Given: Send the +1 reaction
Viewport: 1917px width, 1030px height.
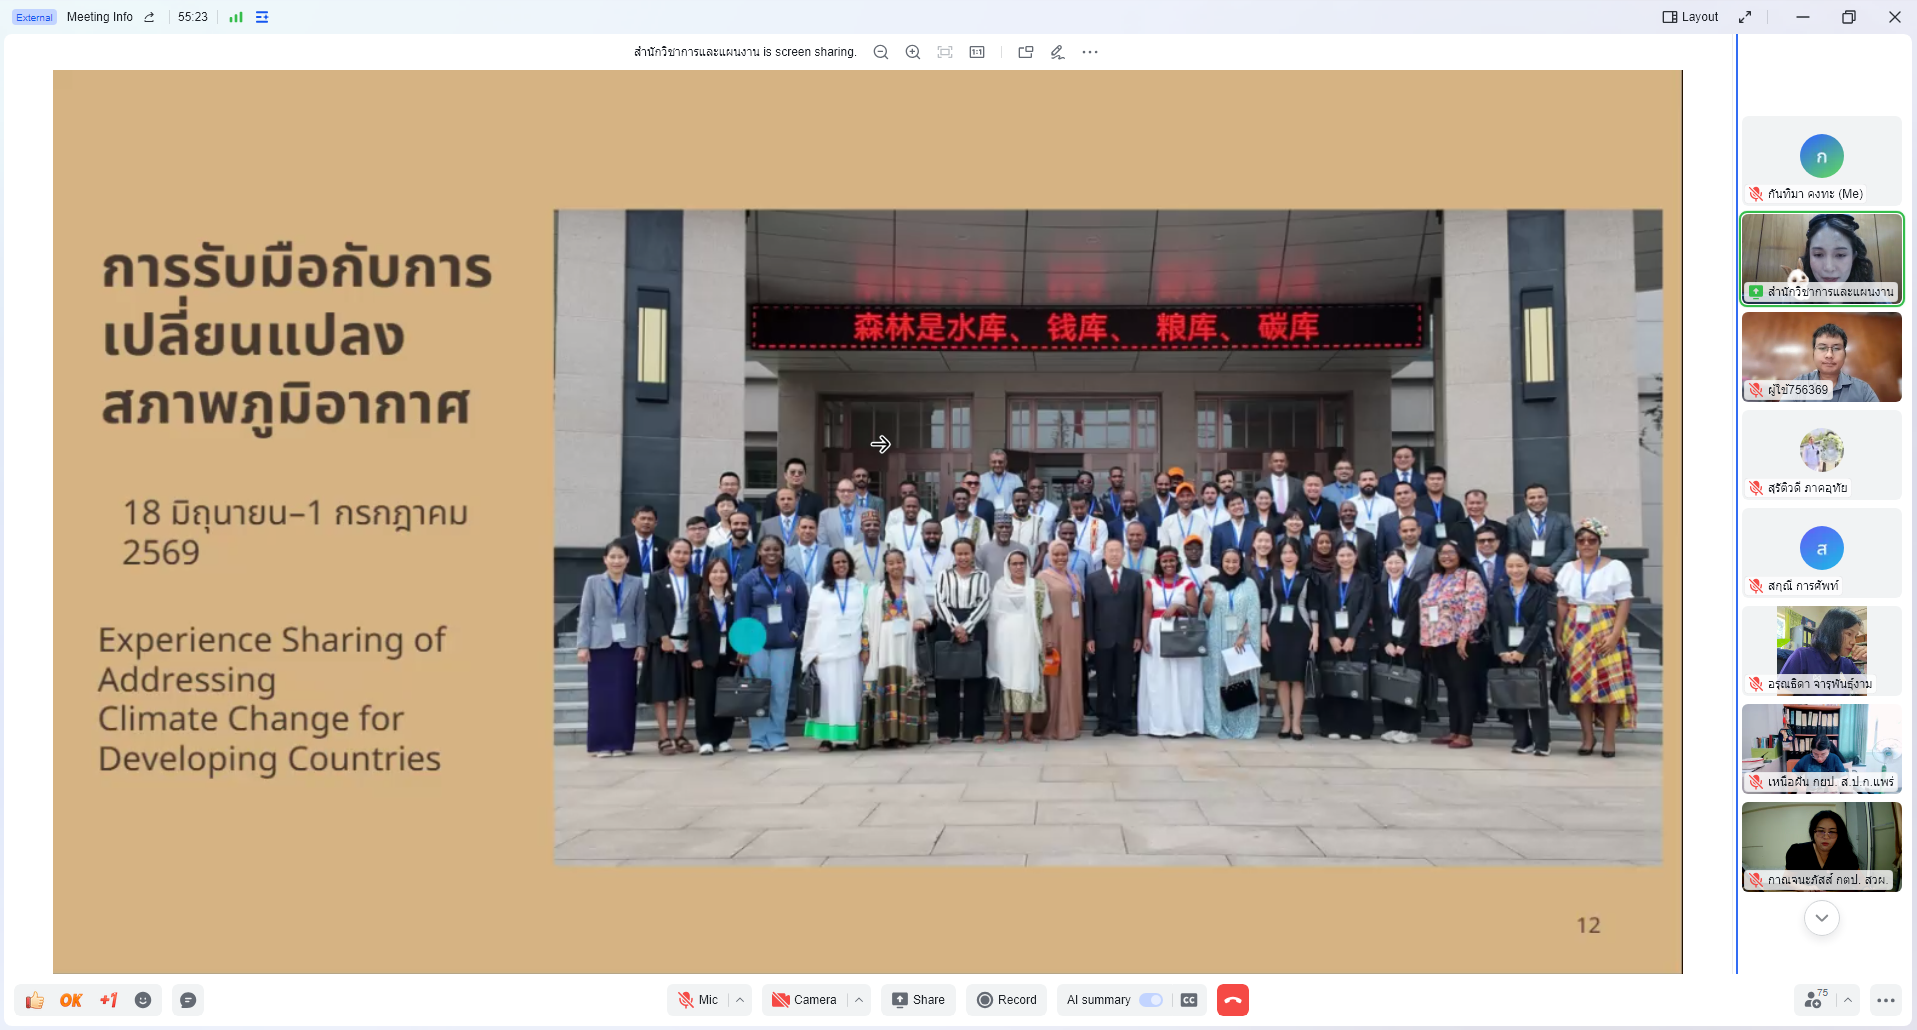Looking at the screenshot, I should tap(108, 1000).
